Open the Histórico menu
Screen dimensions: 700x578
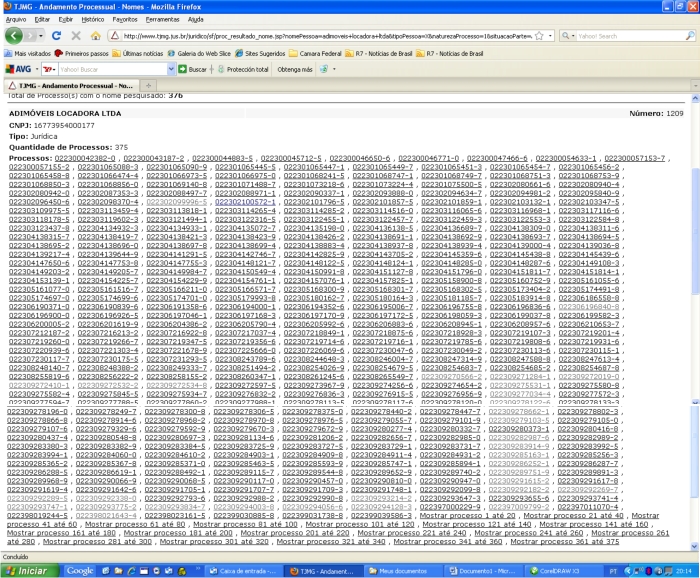[x=92, y=20]
